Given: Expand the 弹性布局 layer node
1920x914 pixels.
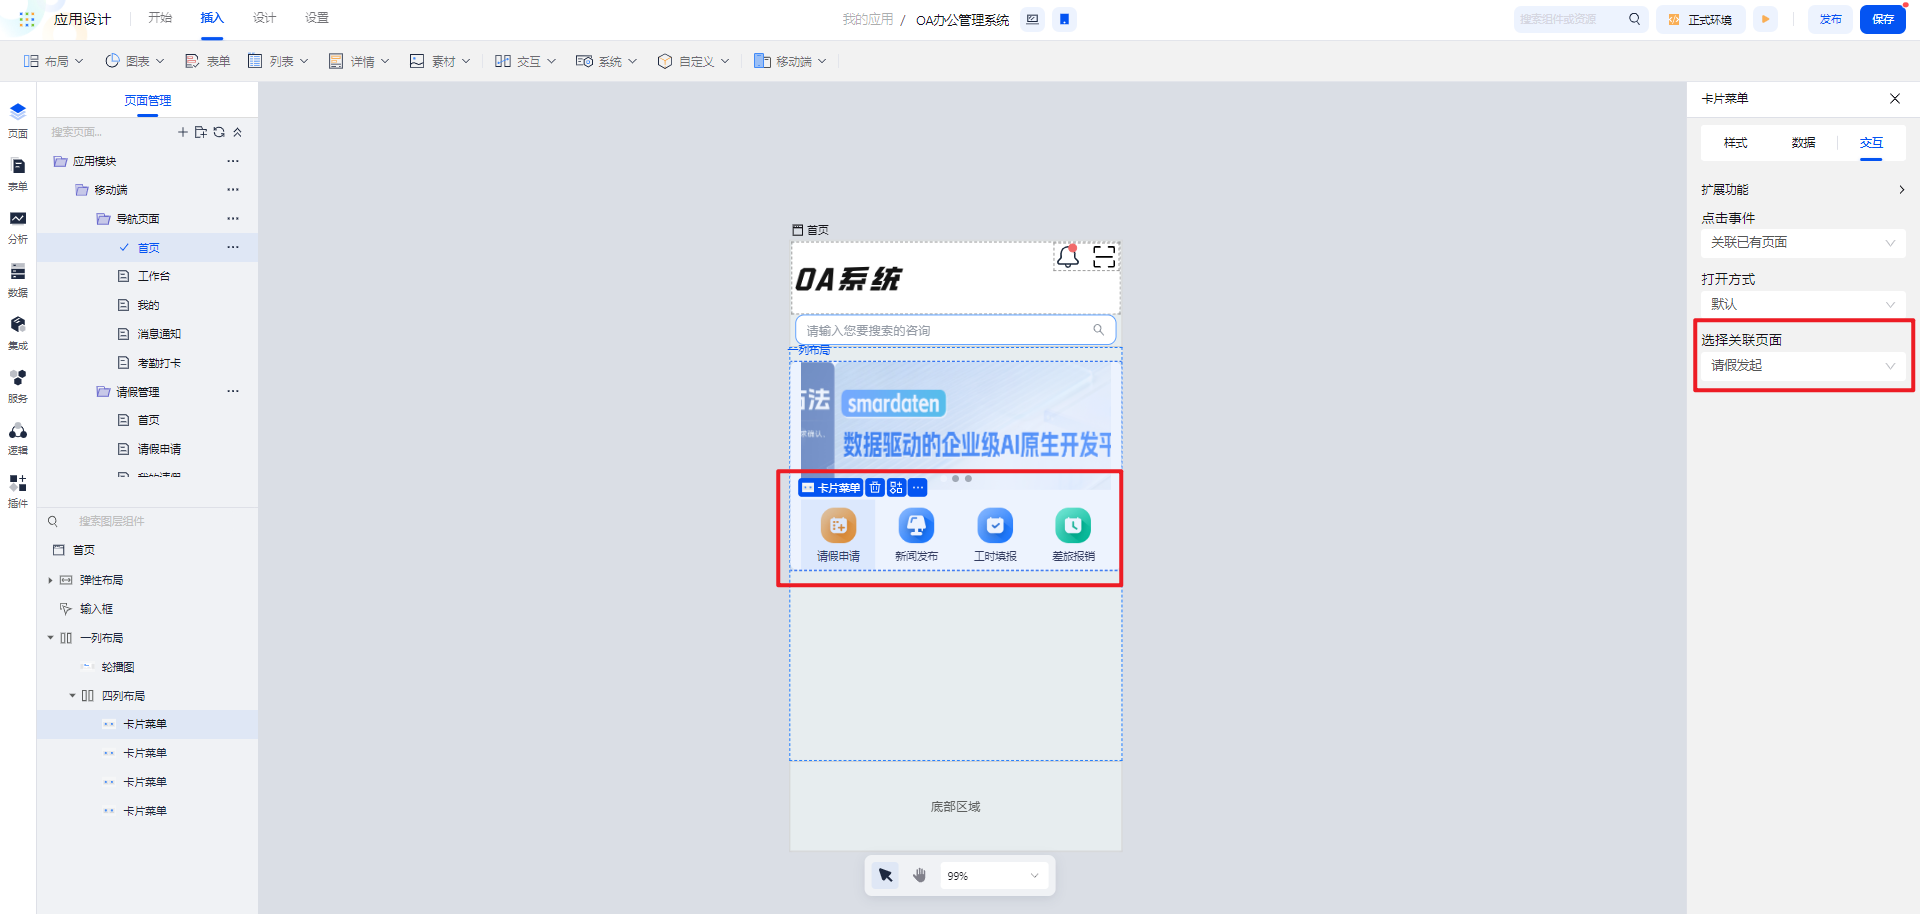Looking at the screenshot, I should pyautogui.click(x=50, y=580).
